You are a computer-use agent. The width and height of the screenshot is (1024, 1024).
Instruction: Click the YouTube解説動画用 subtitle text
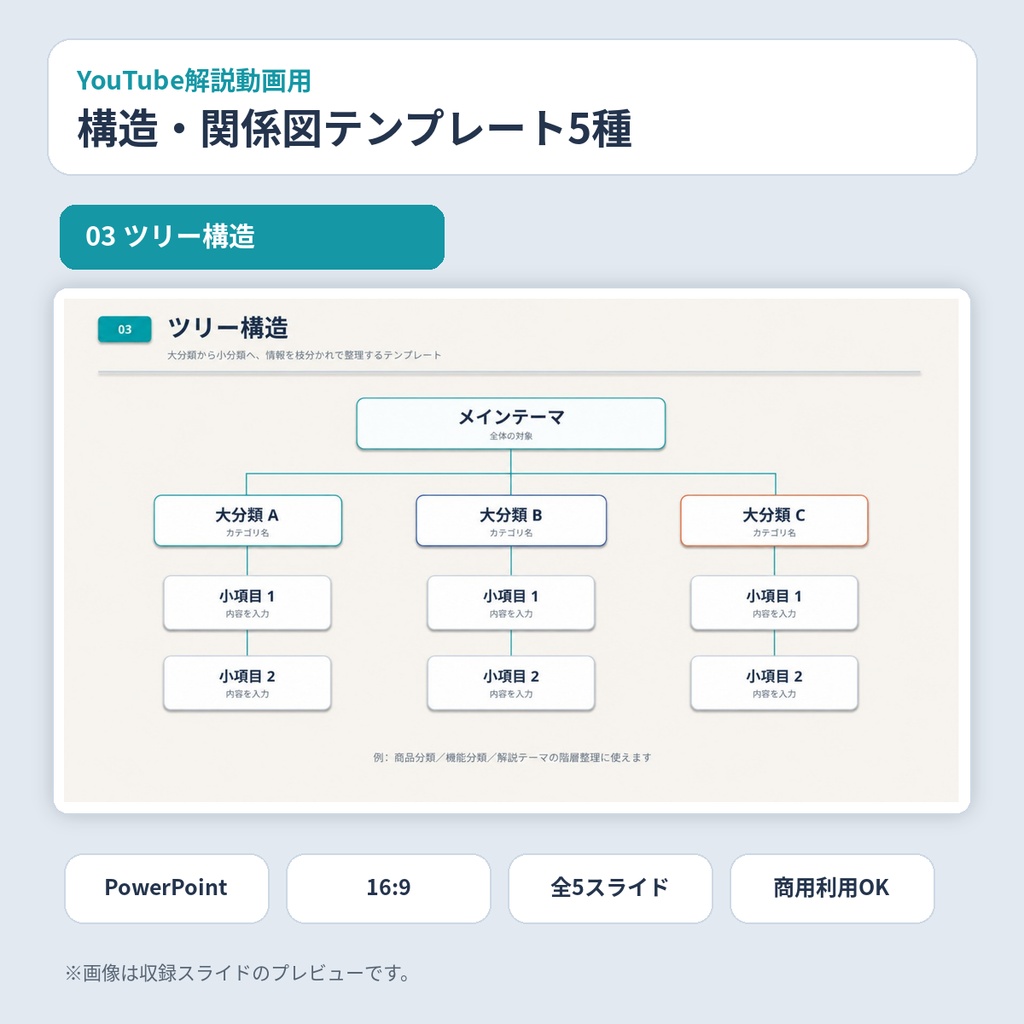pyautogui.click(x=194, y=80)
